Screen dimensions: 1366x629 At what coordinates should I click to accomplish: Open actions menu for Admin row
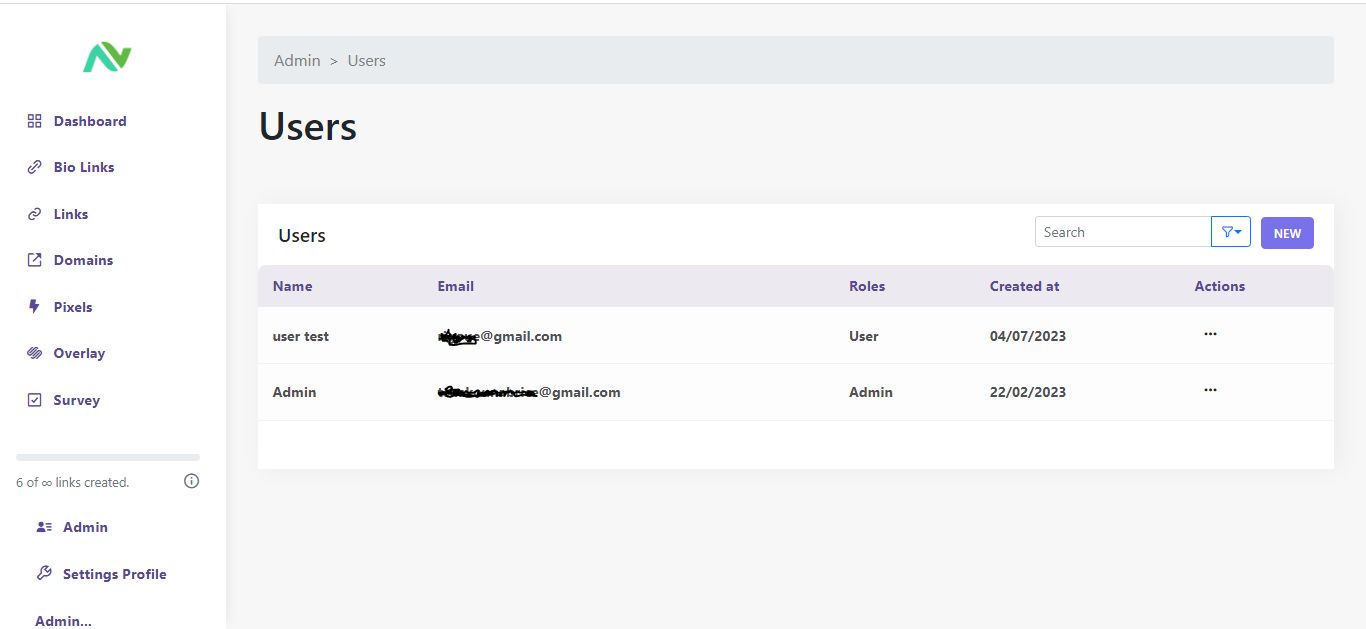pos(1210,390)
